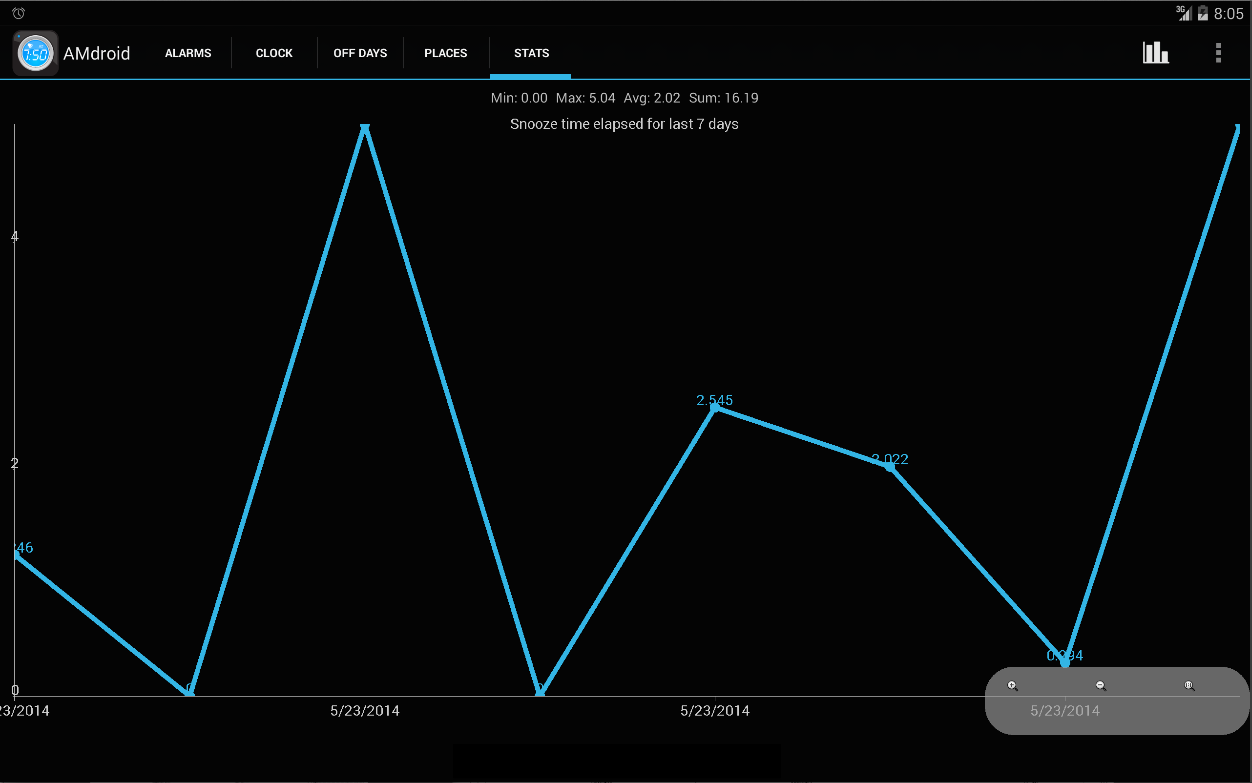Select the Stats tab
This screenshot has width=1252, height=783.
click(531, 53)
